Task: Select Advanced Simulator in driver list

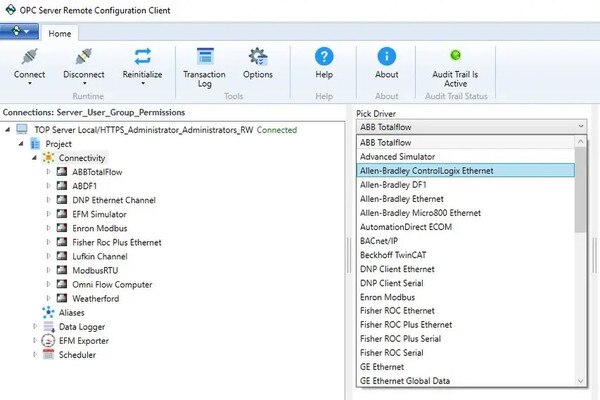Action: tap(465, 157)
